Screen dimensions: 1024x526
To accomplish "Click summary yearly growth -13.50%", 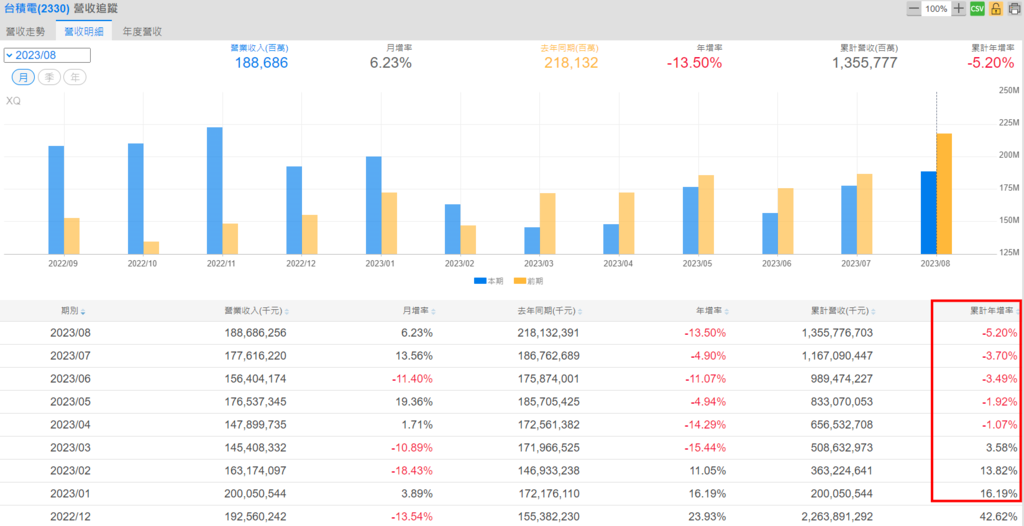I will pos(694,63).
